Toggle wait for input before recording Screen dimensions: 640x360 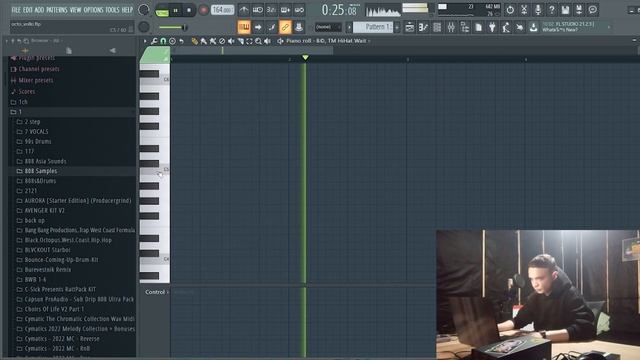click(x=258, y=10)
